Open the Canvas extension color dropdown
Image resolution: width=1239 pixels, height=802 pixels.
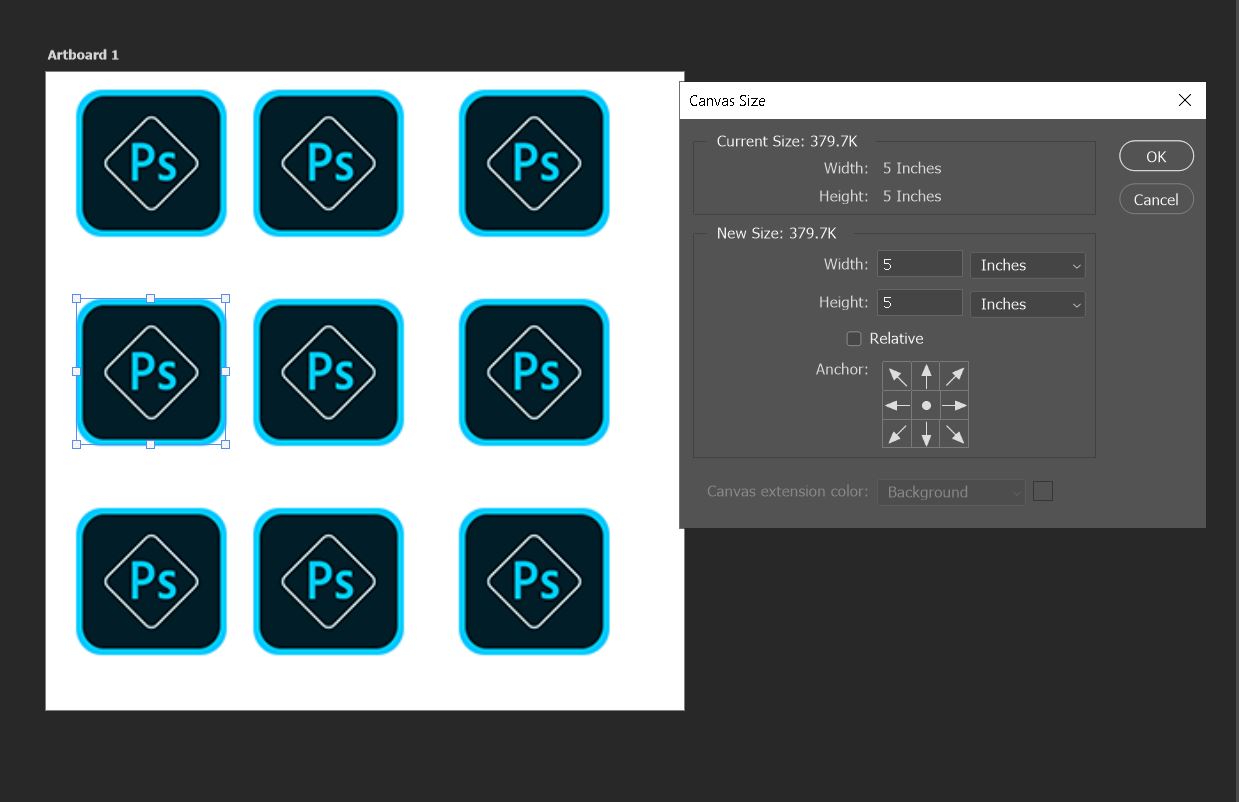click(x=950, y=491)
